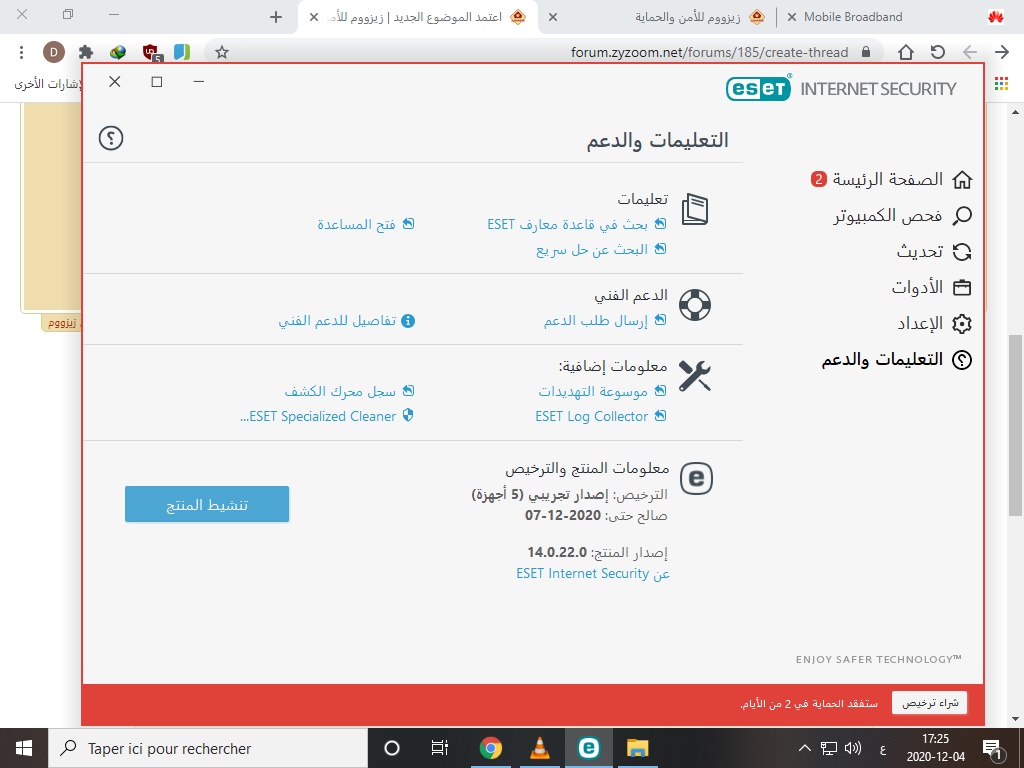
Task: Click the volume icon in system tray
Action: (853, 748)
